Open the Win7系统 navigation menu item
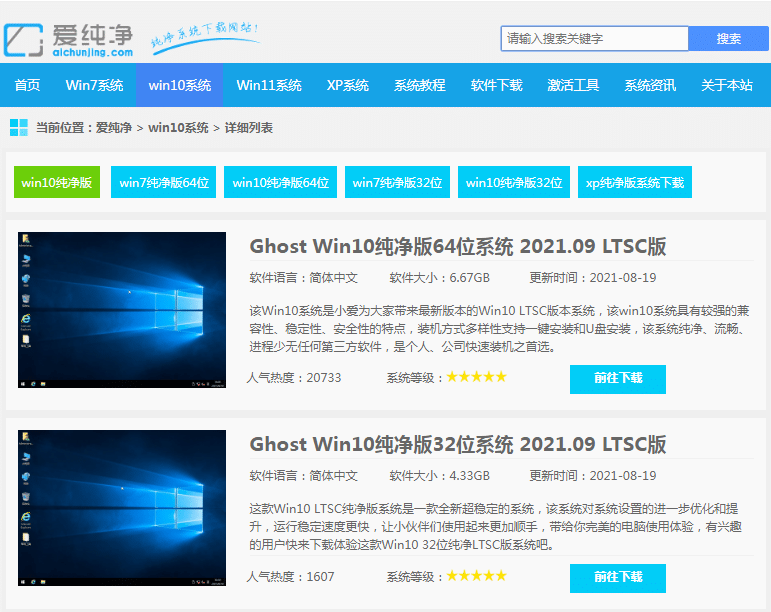 pyautogui.click(x=94, y=85)
